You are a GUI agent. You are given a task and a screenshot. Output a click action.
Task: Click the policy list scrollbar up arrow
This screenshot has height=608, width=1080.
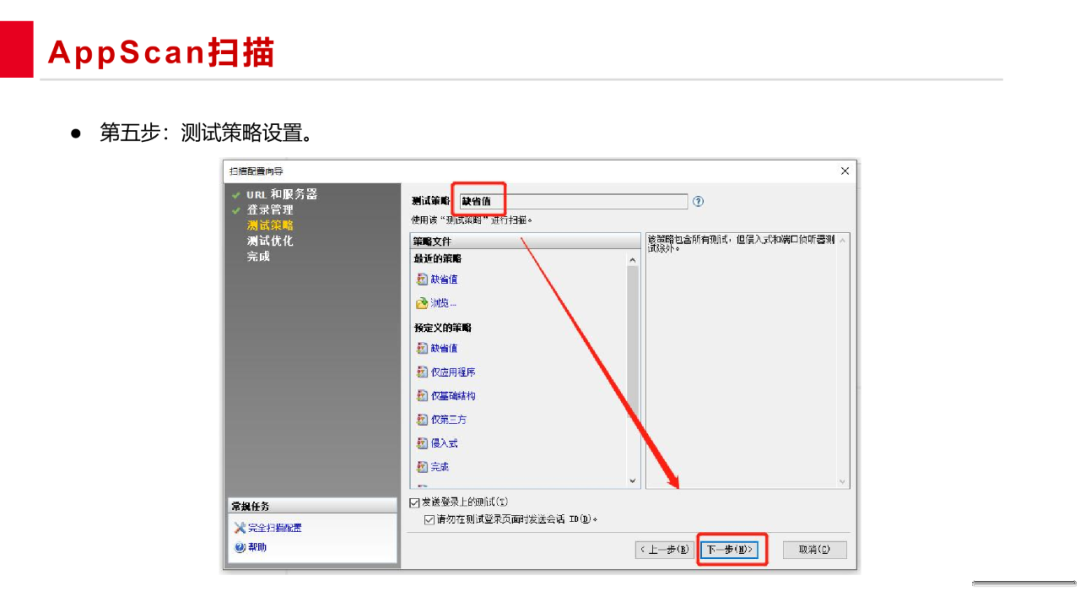632,260
